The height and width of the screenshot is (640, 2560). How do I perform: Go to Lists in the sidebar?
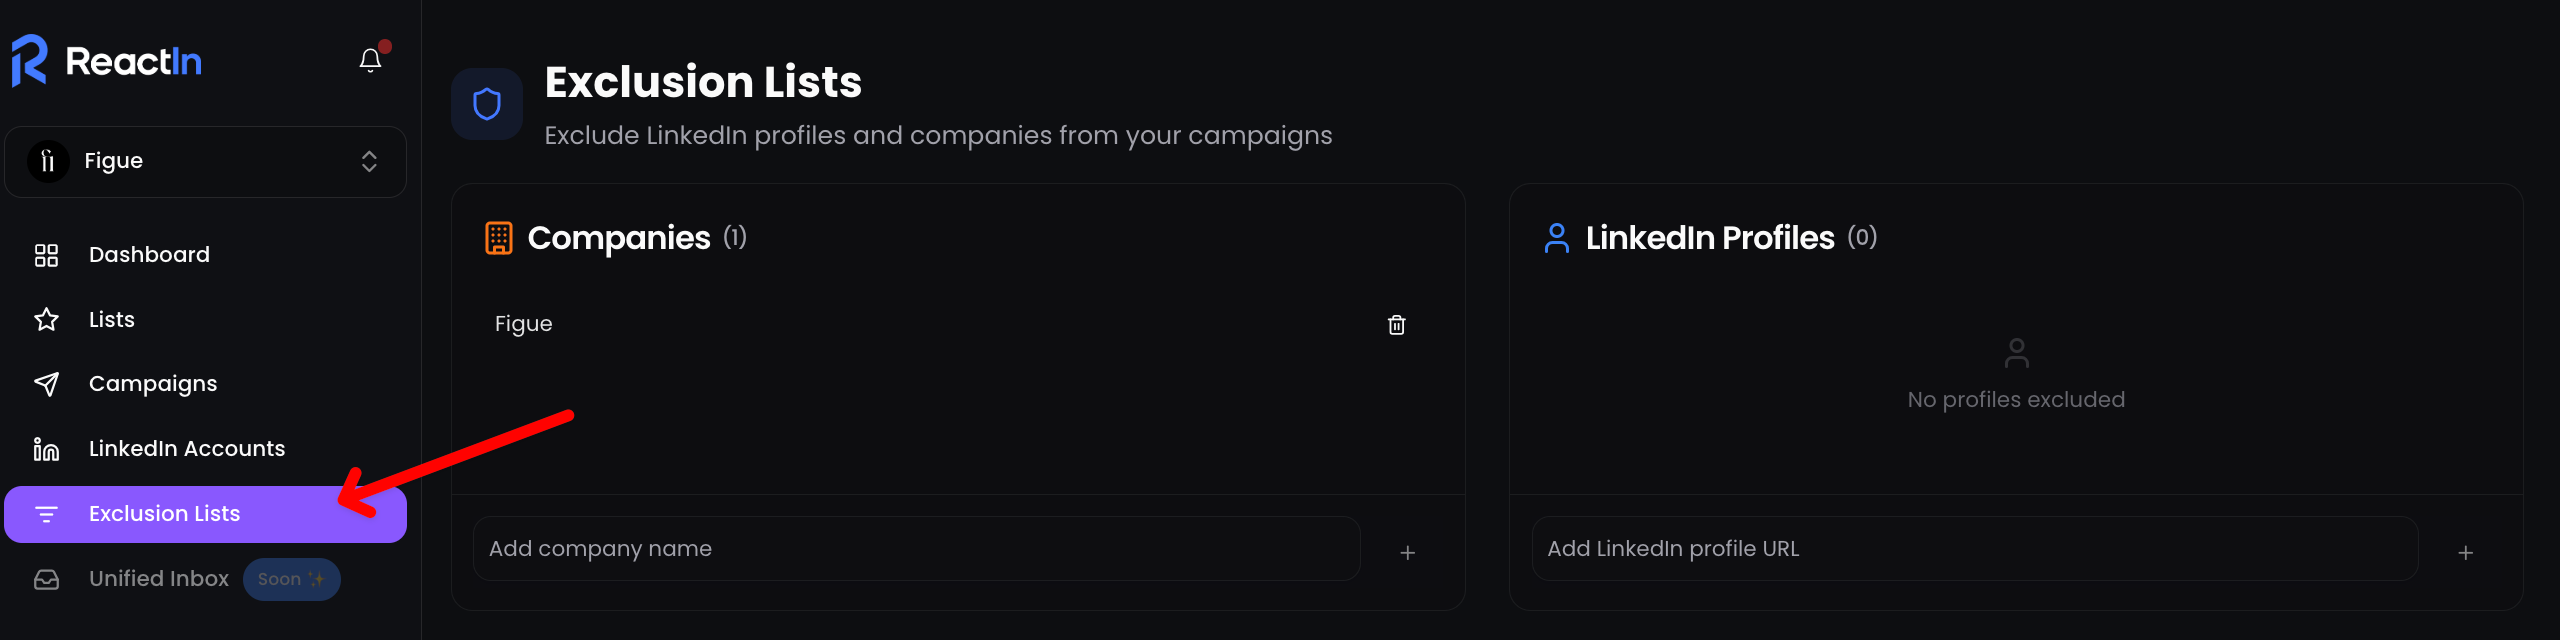pyautogui.click(x=111, y=320)
